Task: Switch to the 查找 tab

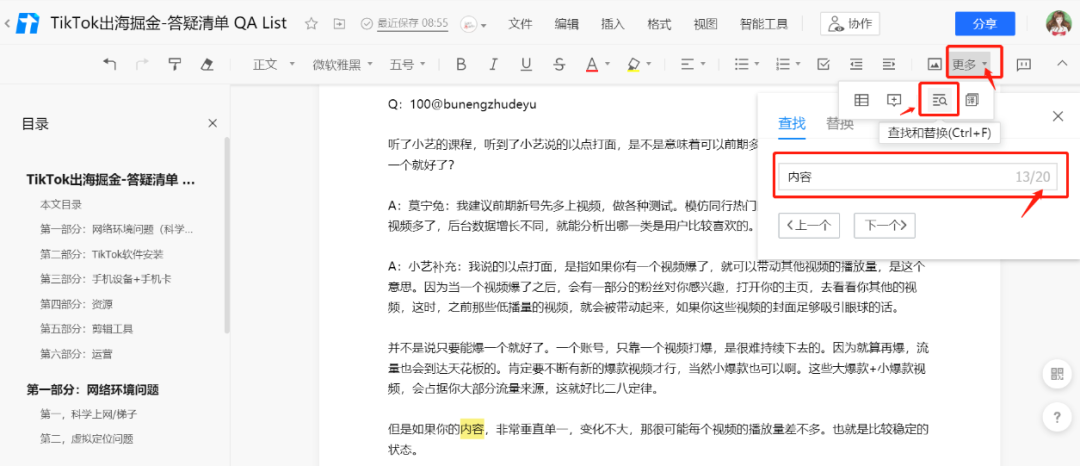Action: coord(791,124)
